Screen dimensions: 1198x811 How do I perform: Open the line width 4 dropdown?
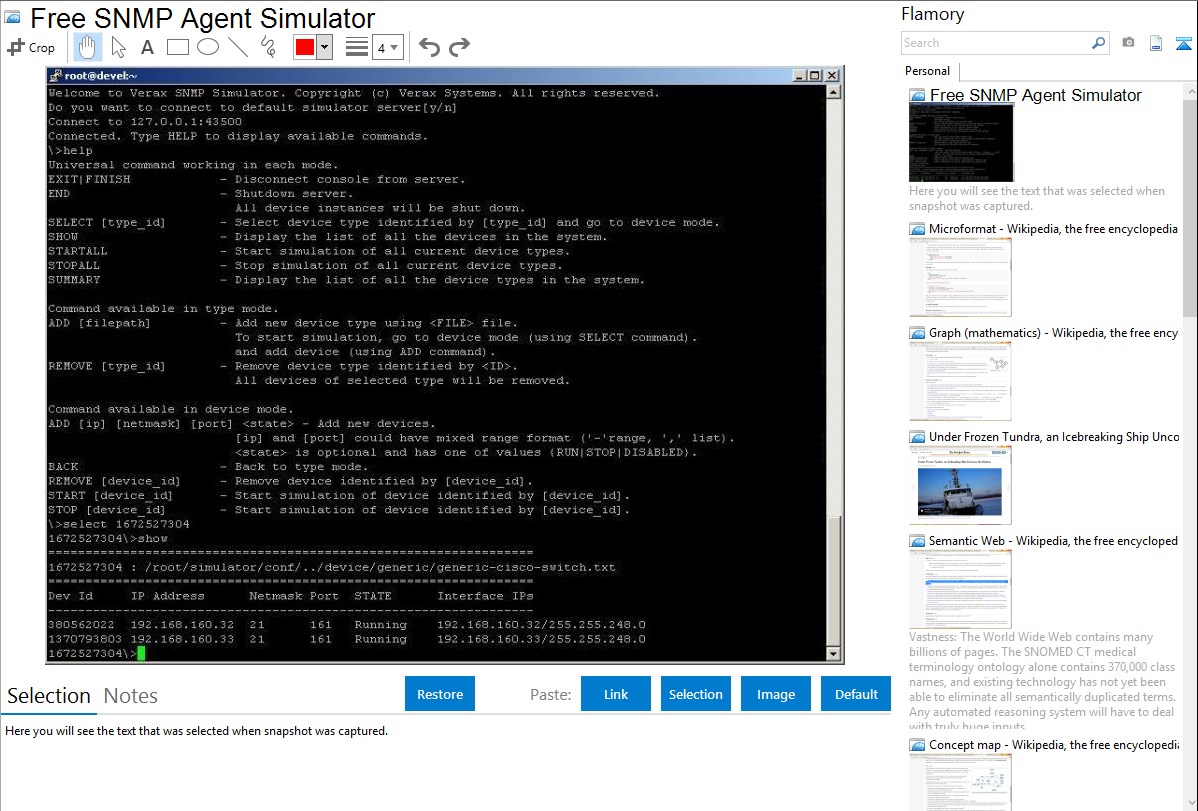(388, 48)
